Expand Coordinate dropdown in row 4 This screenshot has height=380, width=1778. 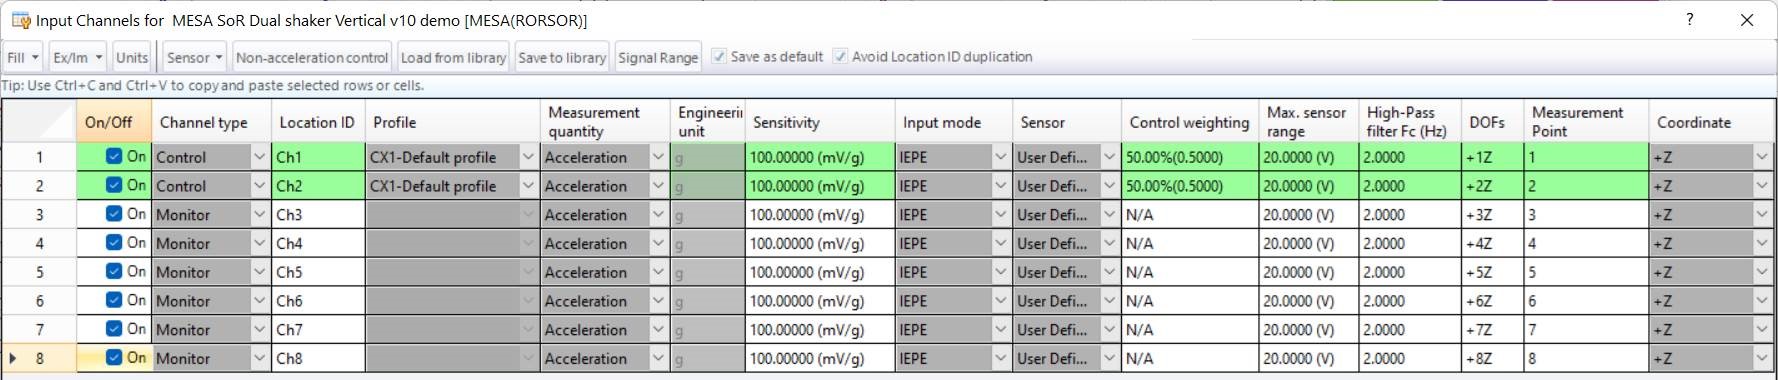(1762, 243)
